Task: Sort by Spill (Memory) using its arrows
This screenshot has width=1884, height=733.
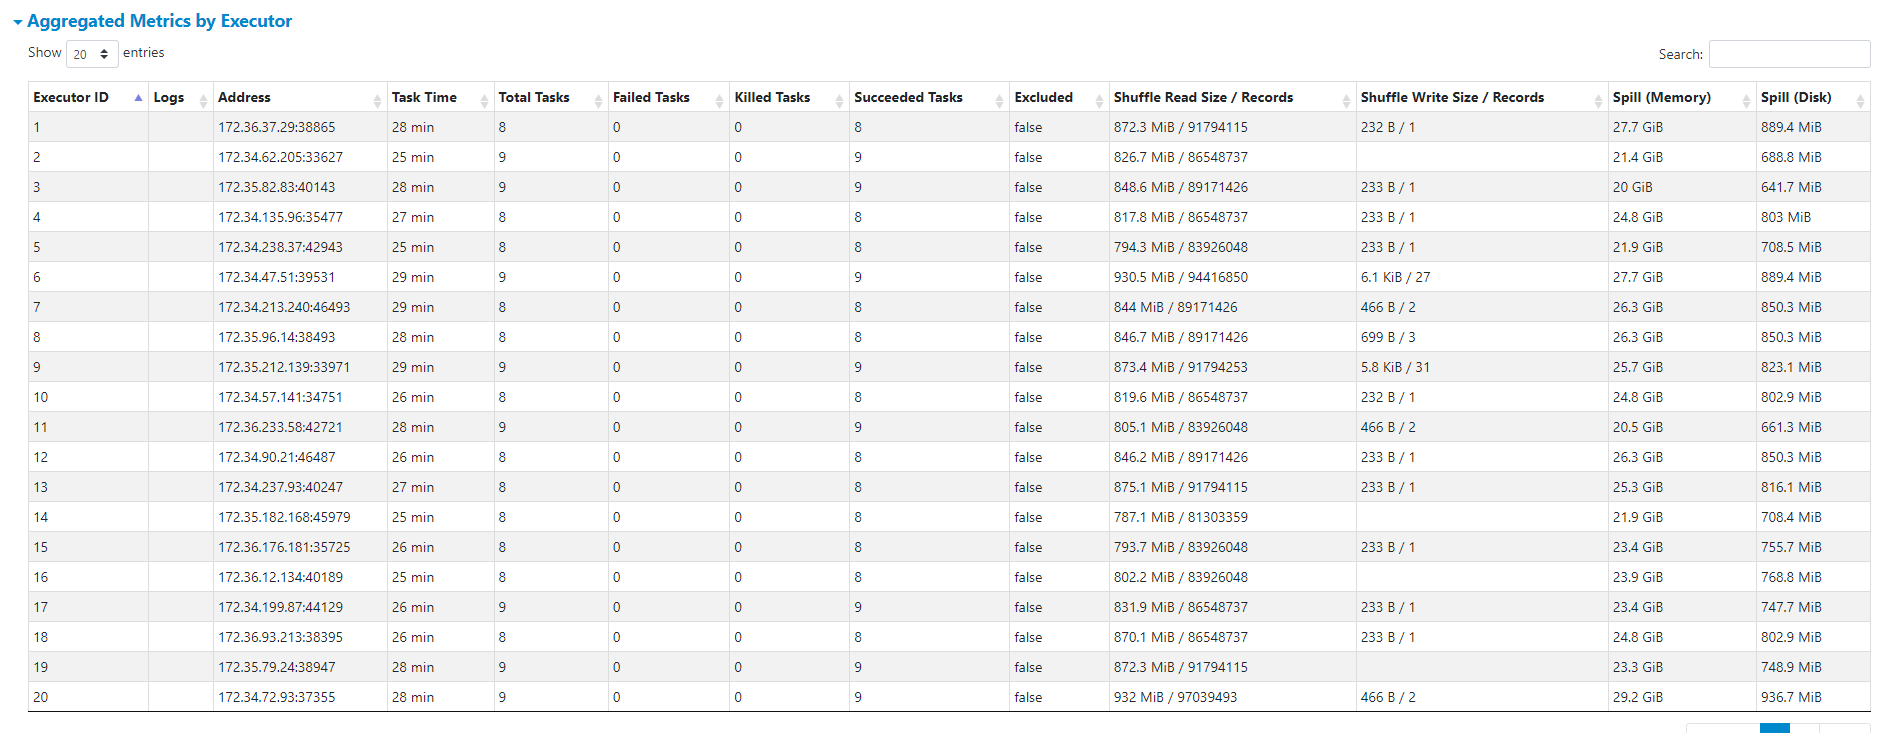Action: 1746,99
